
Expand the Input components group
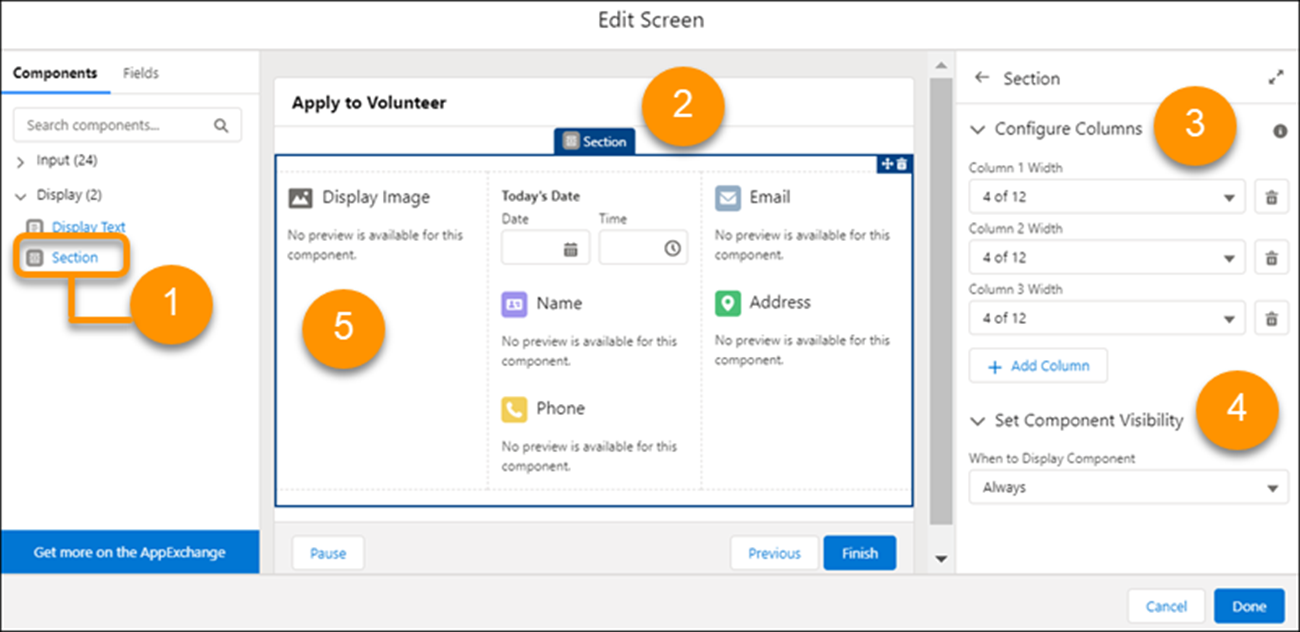[x=20, y=160]
